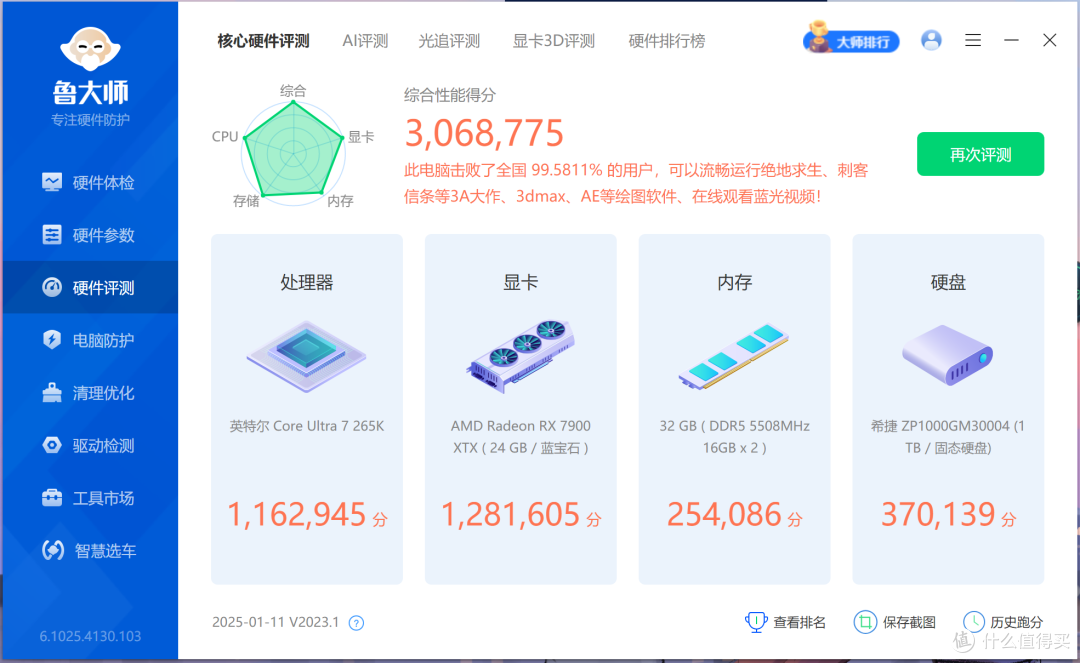Screen dimensions: 1080x663
Task: Click the 保存截图 link
Action: (909, 622)
